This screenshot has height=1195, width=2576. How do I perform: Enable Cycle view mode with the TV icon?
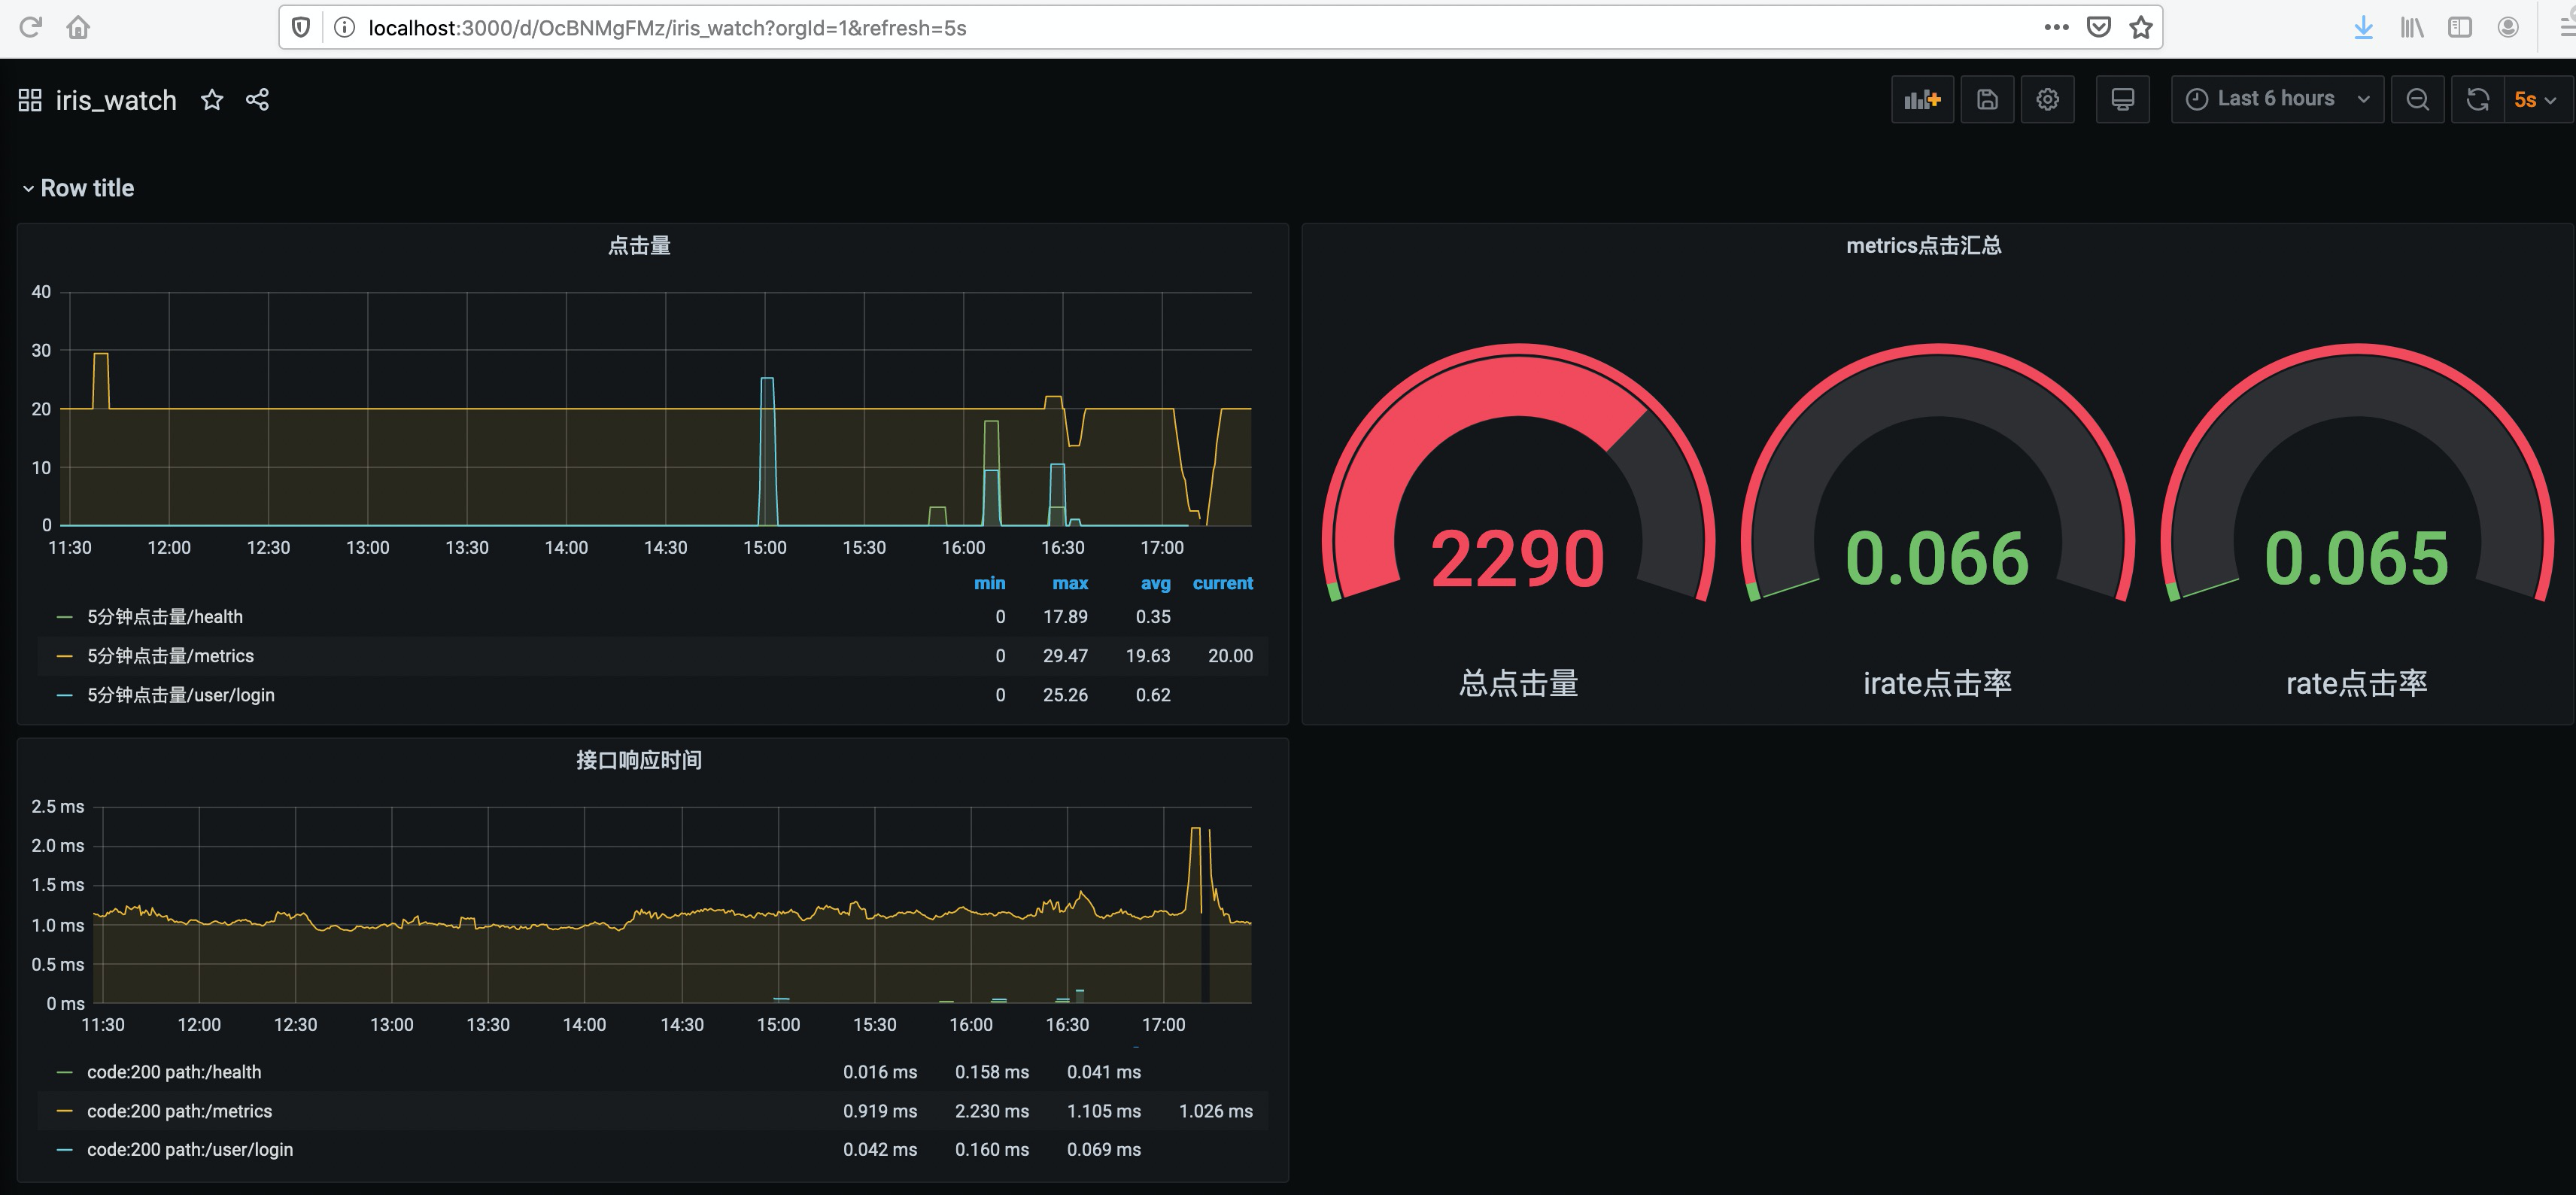[x=2122, y=99]
